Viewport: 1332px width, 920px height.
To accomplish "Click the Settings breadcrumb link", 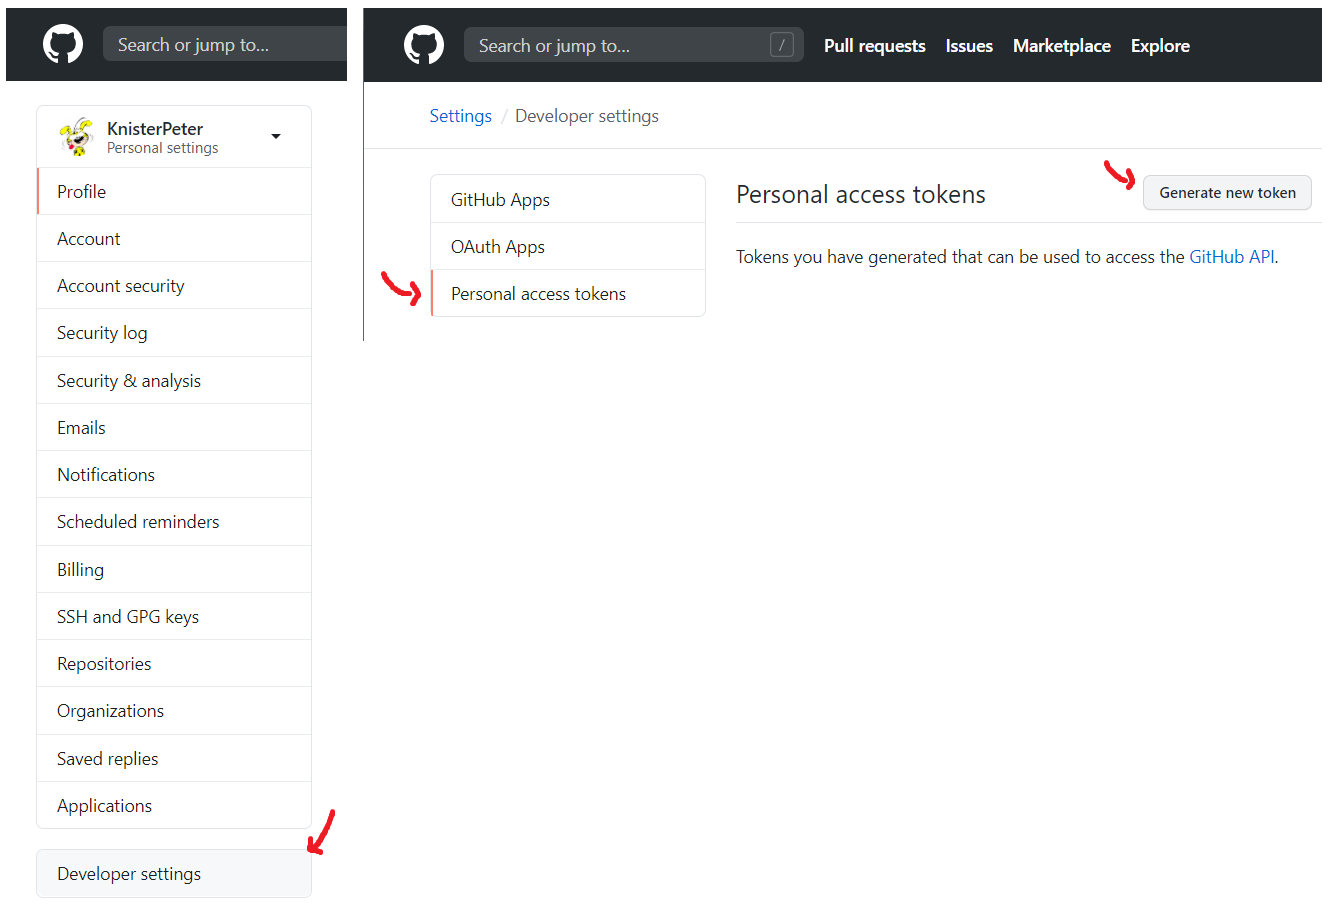I will point(461,116).
